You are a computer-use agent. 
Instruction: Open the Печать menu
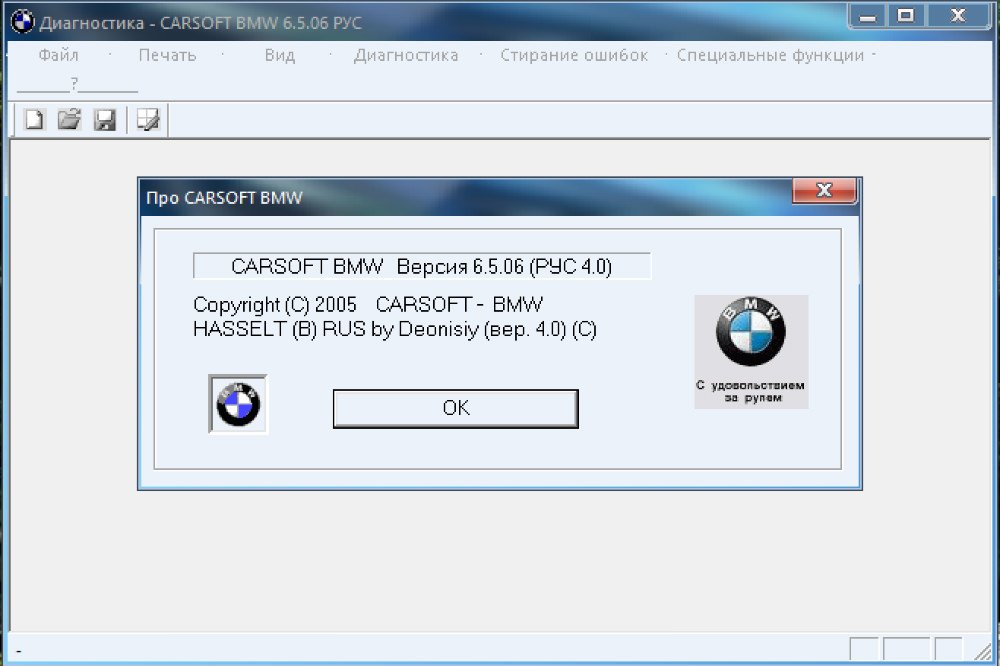pyautogui.click(x=167, y=56)
